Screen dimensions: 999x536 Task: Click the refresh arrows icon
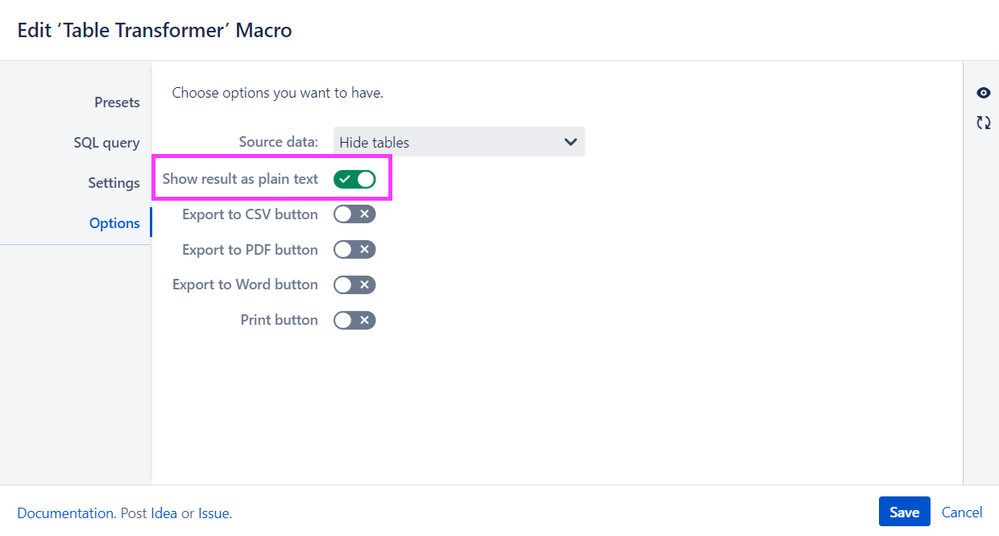tap(983, 123)
